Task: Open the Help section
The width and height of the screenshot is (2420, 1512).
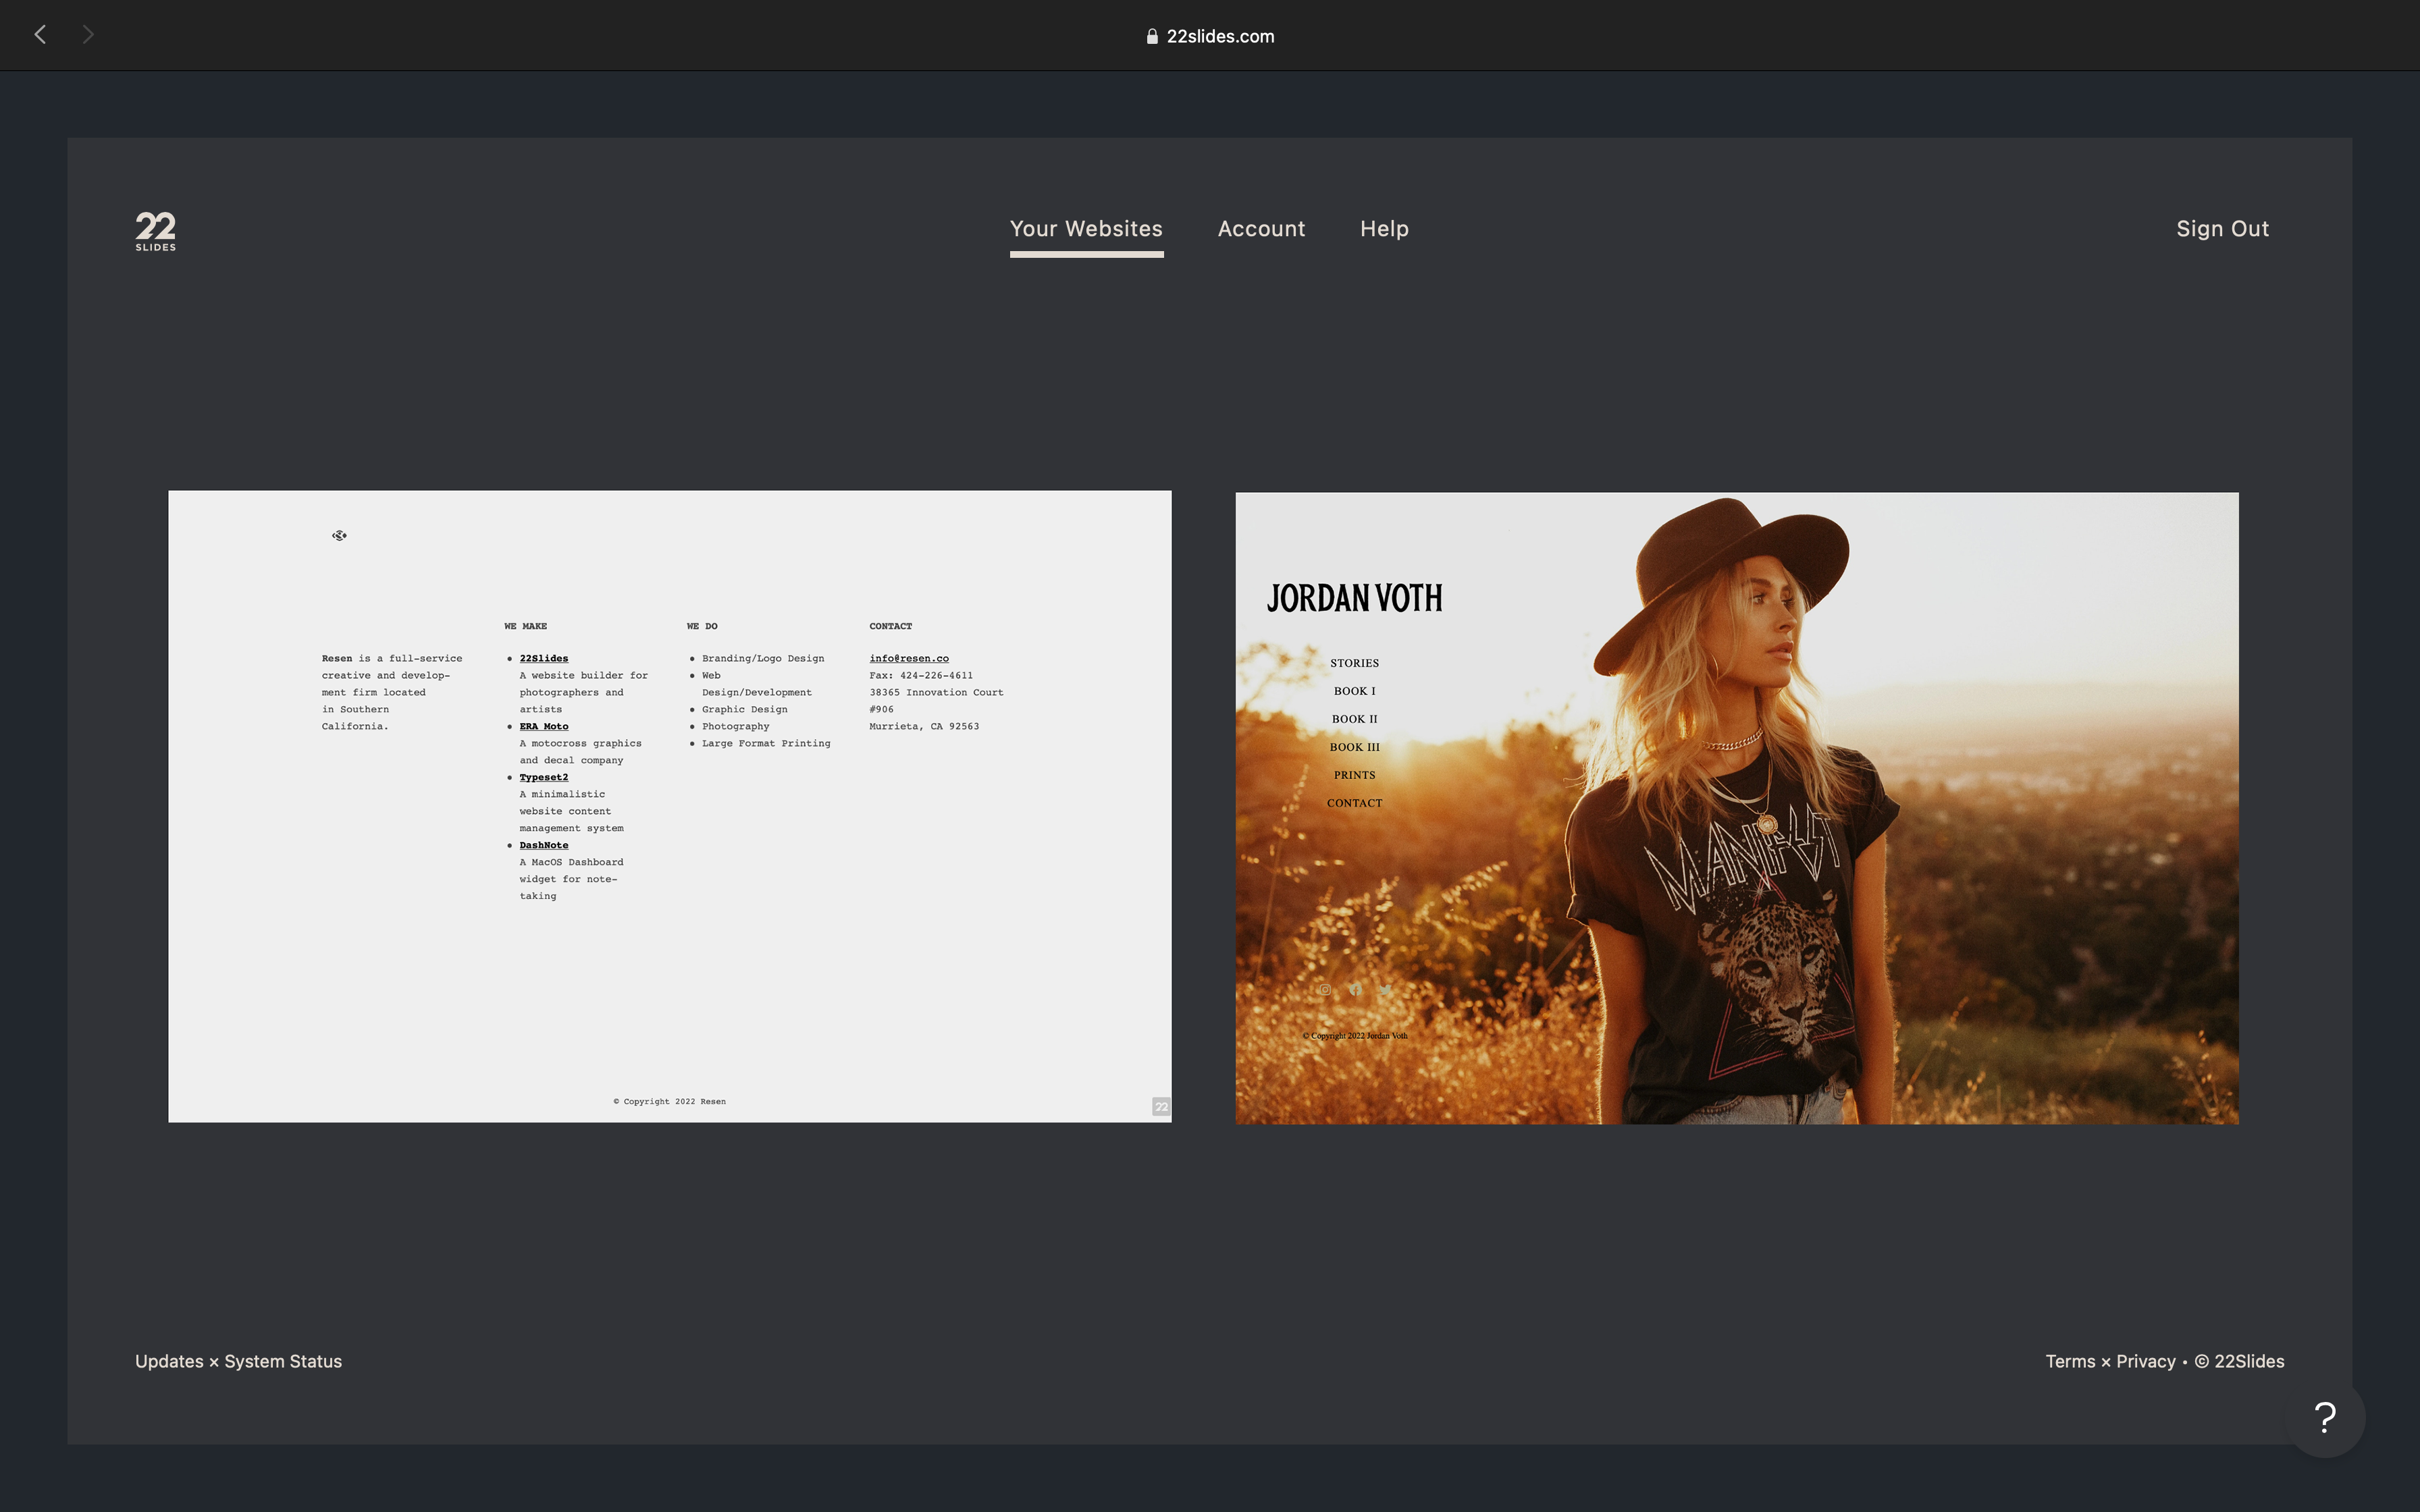Action: [1384, 228]
